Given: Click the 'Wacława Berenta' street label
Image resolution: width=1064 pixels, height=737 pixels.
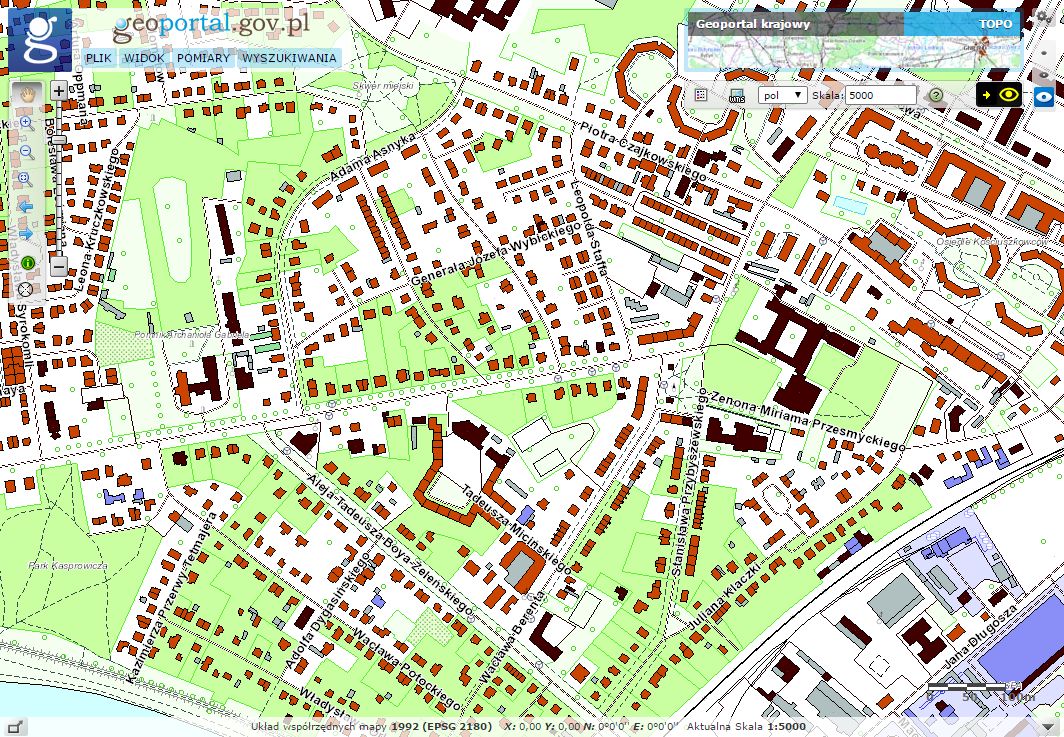Looking at the screenshot, I should click(512, 637).
